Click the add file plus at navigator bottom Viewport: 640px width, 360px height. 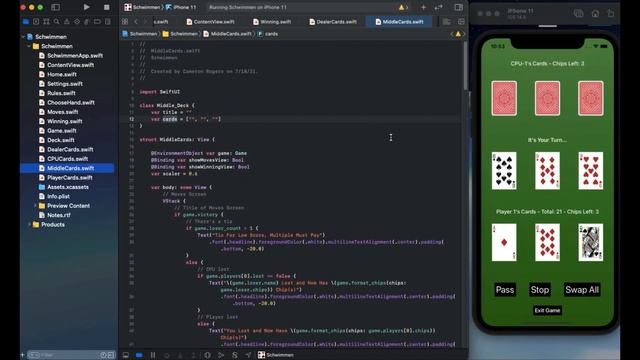[x=23, y=355]
